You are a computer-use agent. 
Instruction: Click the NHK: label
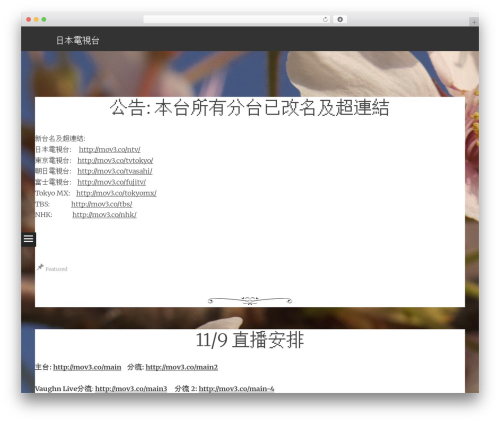coord(44,215)
